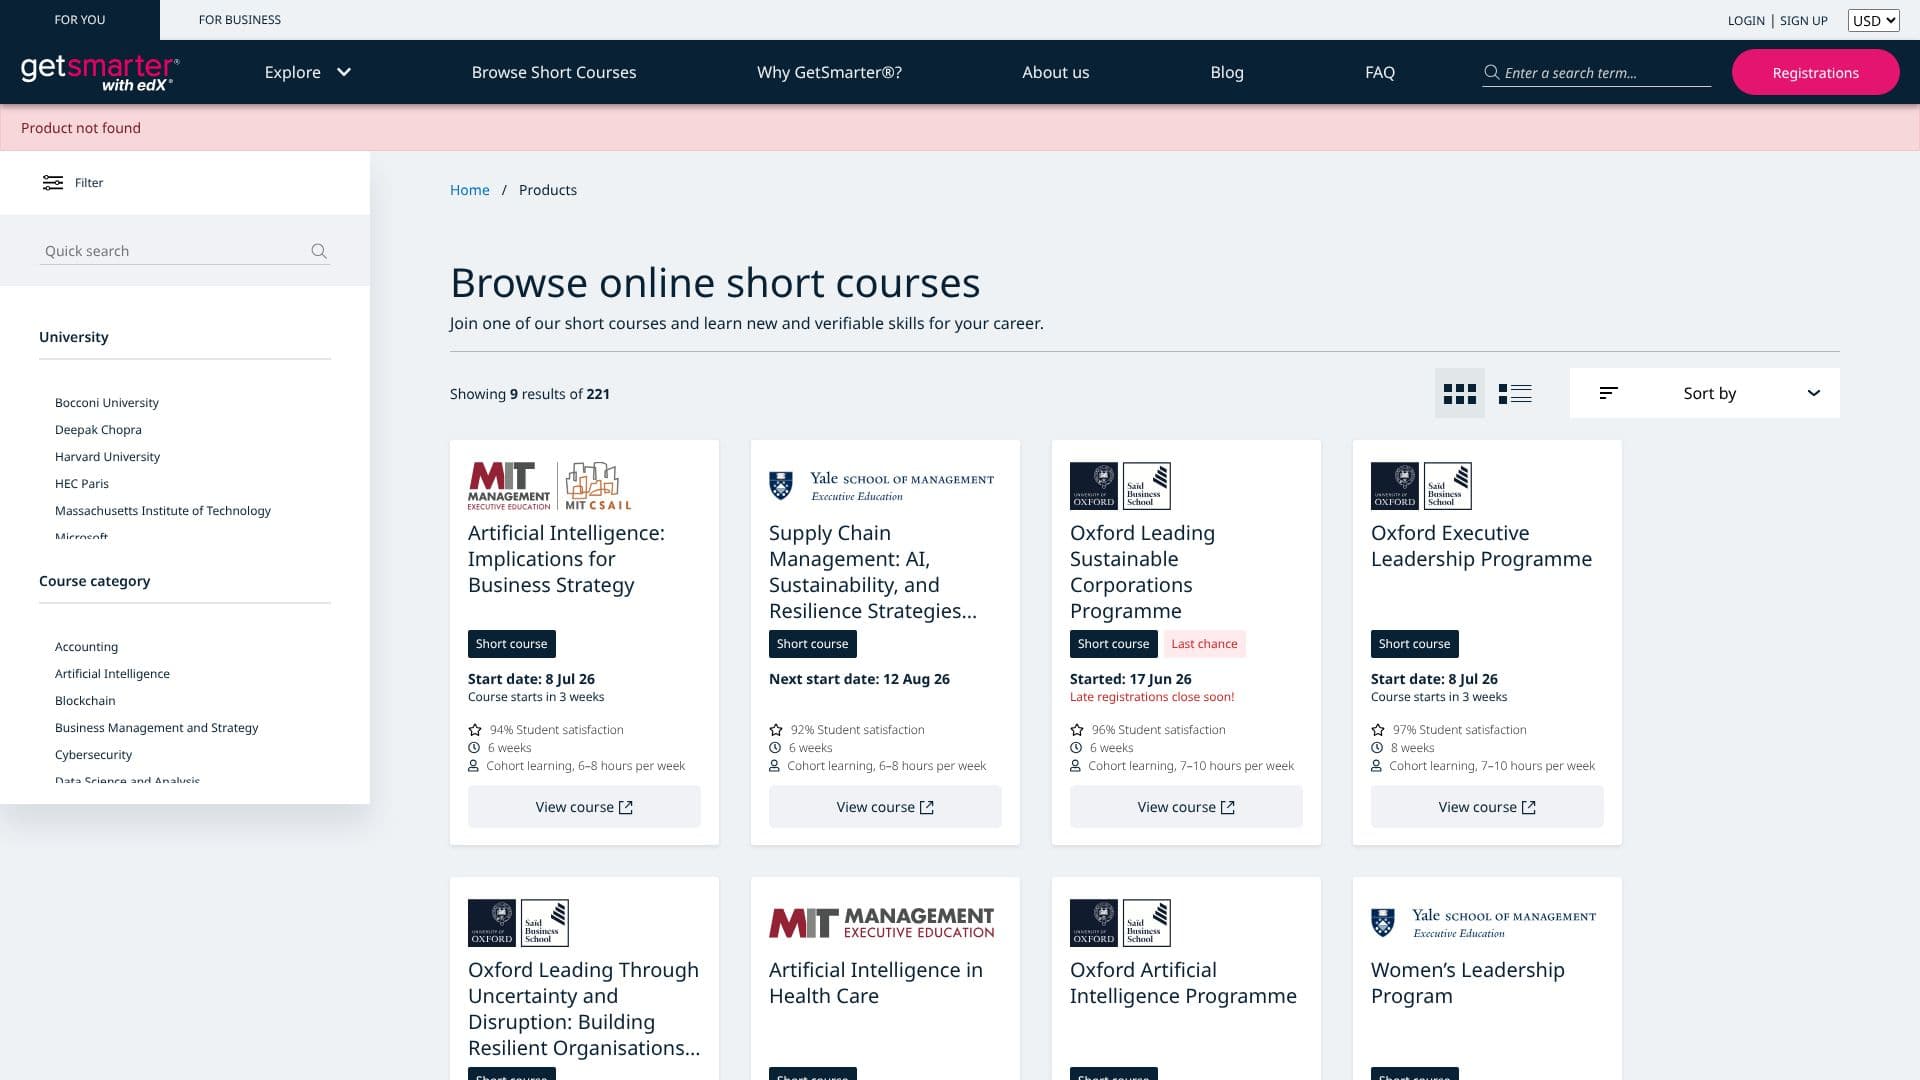
Task: Click the GetSmarter with edX logo
Action: (100, 73)
